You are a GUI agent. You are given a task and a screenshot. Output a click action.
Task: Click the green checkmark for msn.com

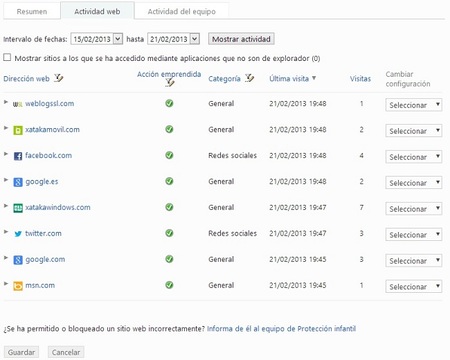tap(169, 285)
